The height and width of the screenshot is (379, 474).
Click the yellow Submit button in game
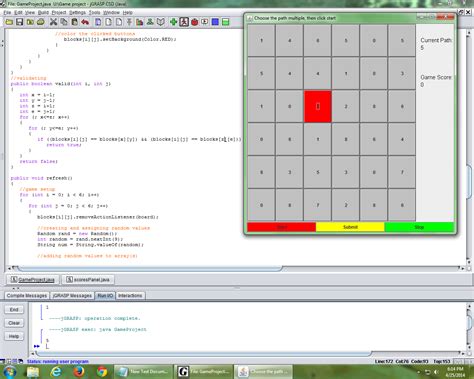point(350,227)
